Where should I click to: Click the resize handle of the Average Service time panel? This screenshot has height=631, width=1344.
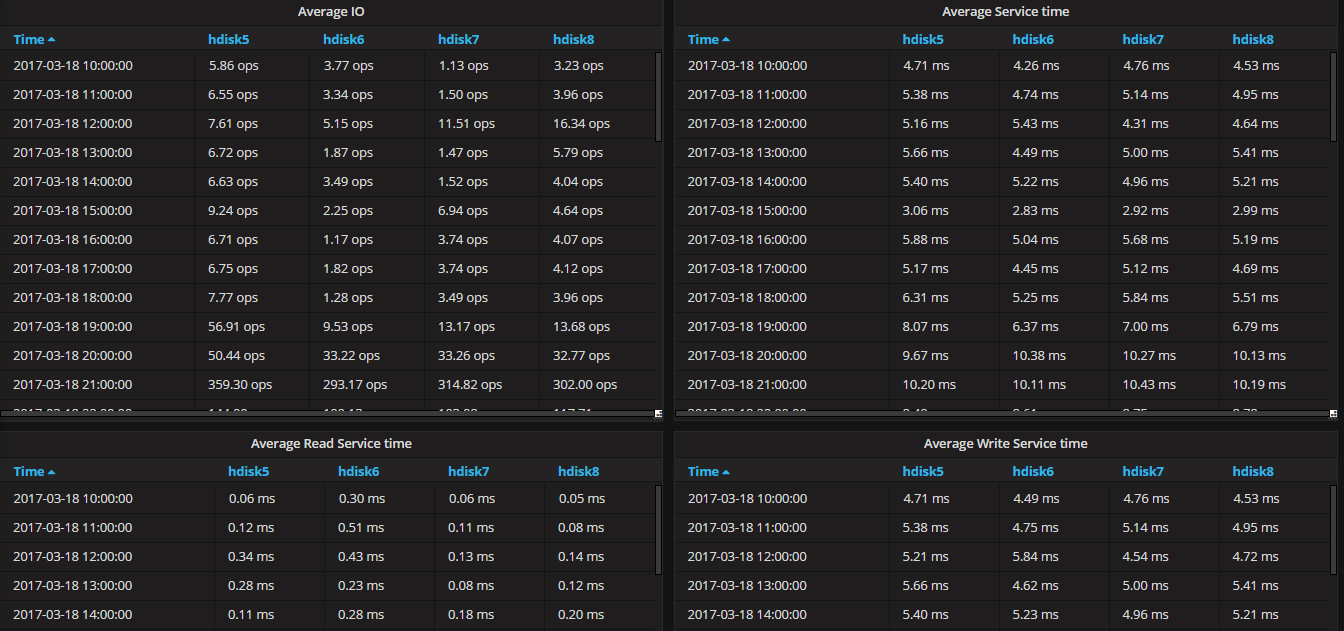tap(1333, 413)
